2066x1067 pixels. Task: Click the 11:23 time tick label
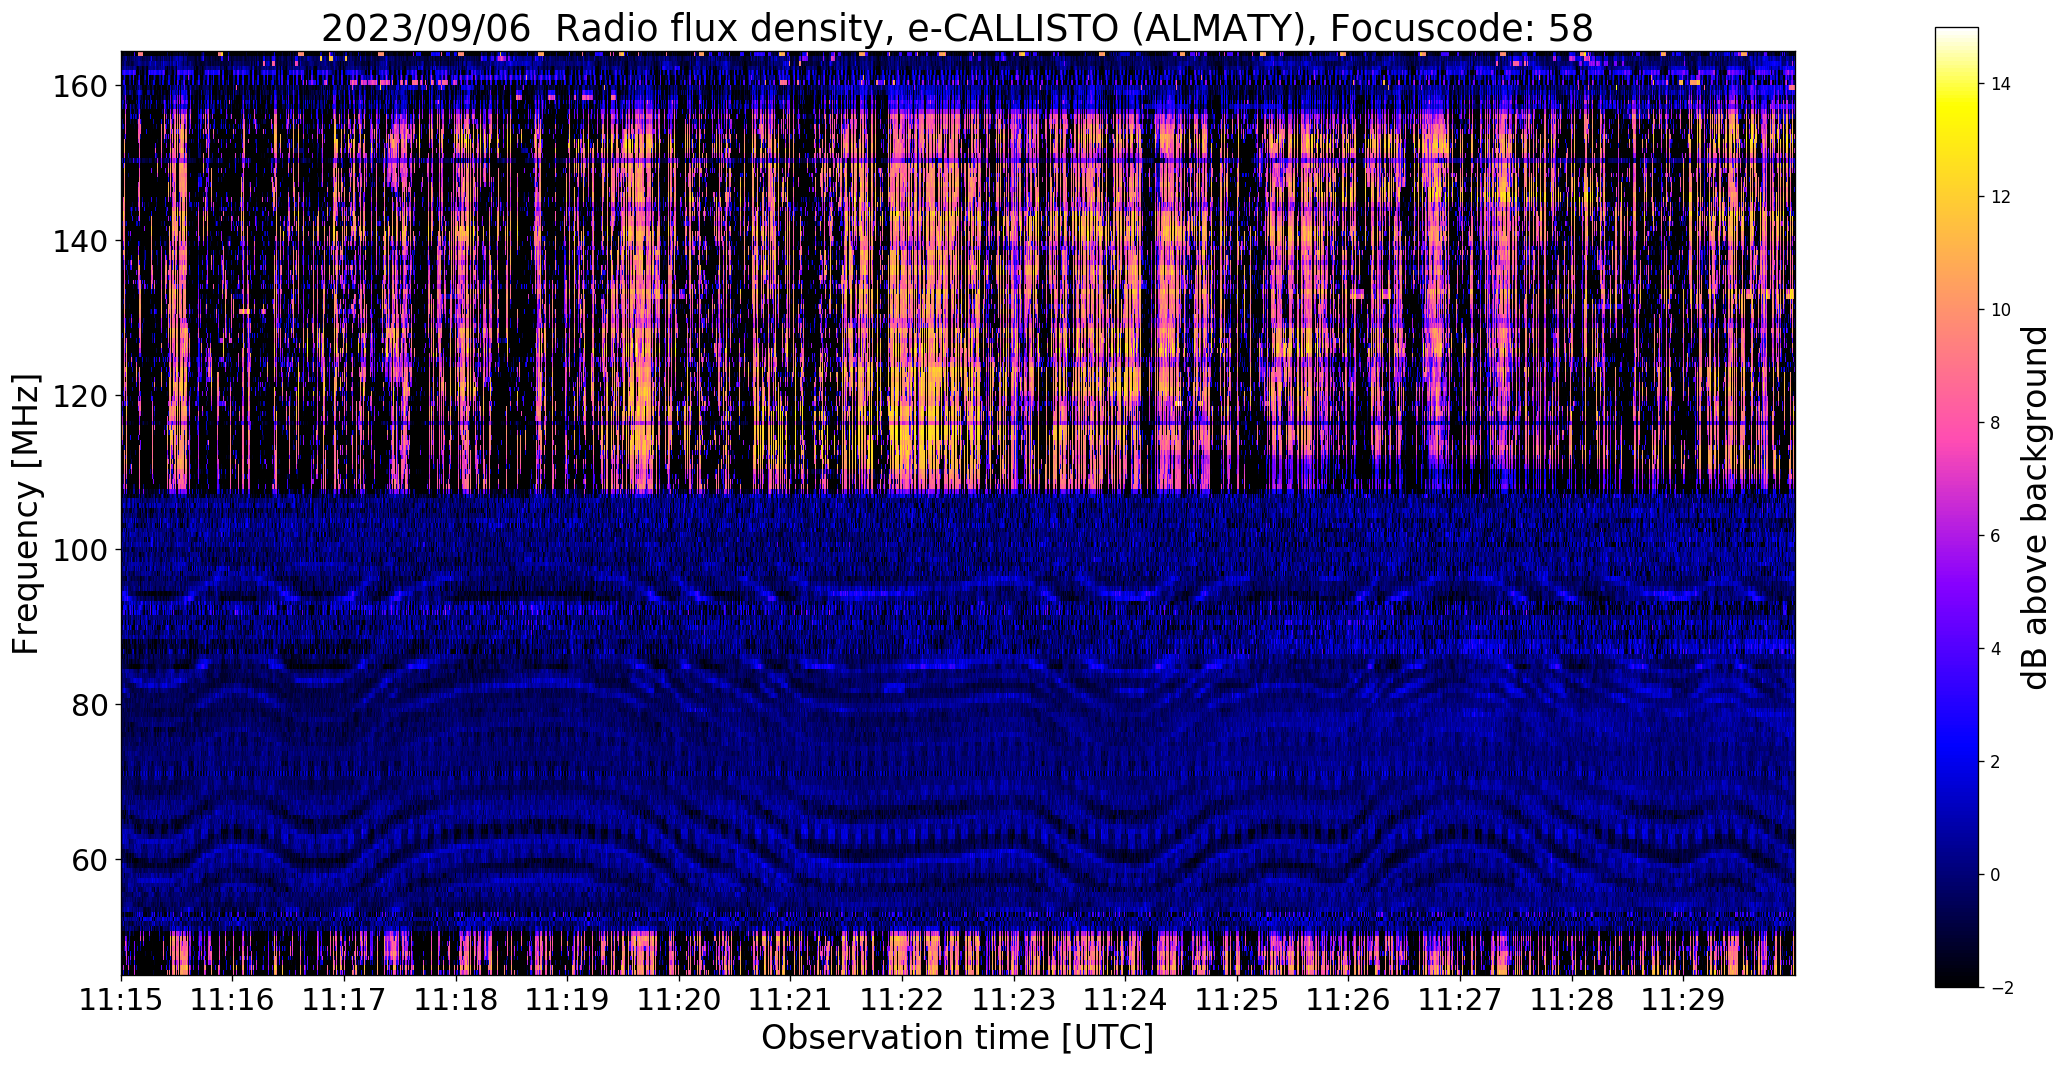[1014, 1000]
